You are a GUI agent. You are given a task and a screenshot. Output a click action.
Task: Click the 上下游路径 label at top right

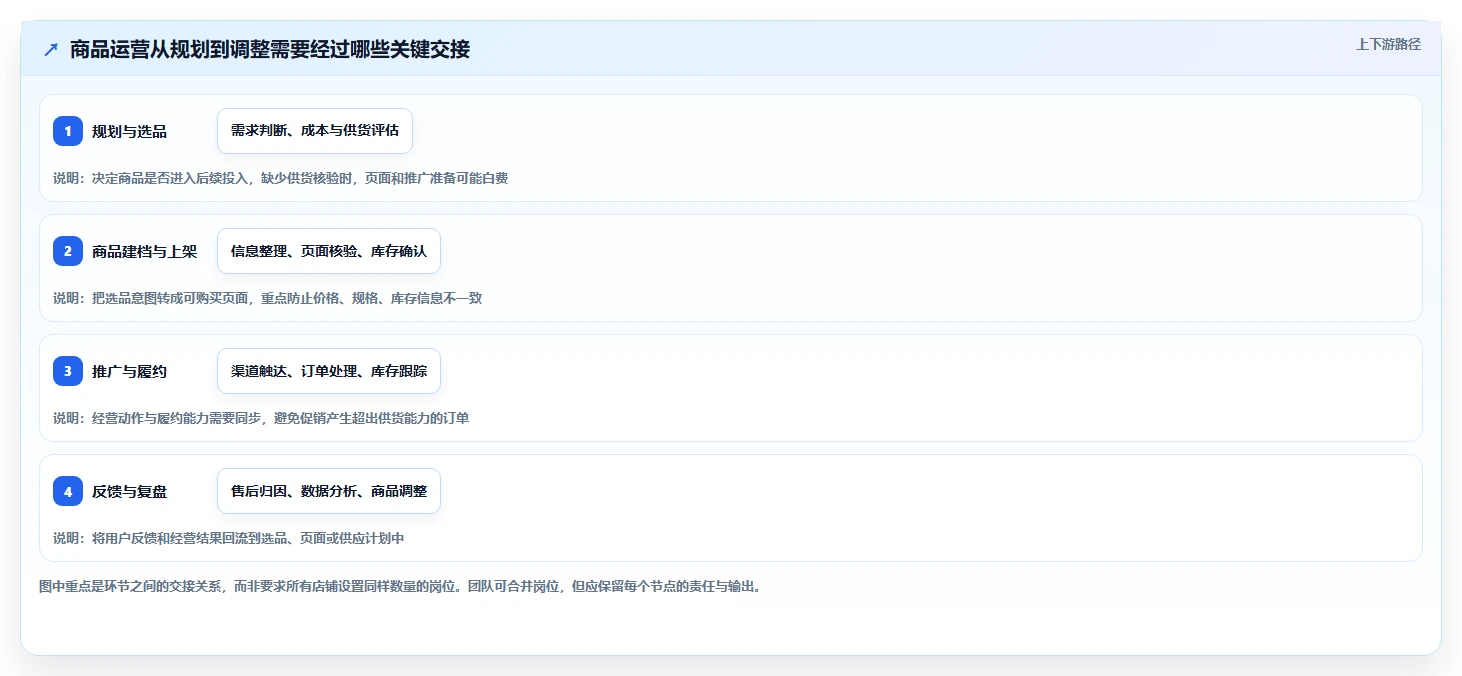click(x=1388, y=44)
